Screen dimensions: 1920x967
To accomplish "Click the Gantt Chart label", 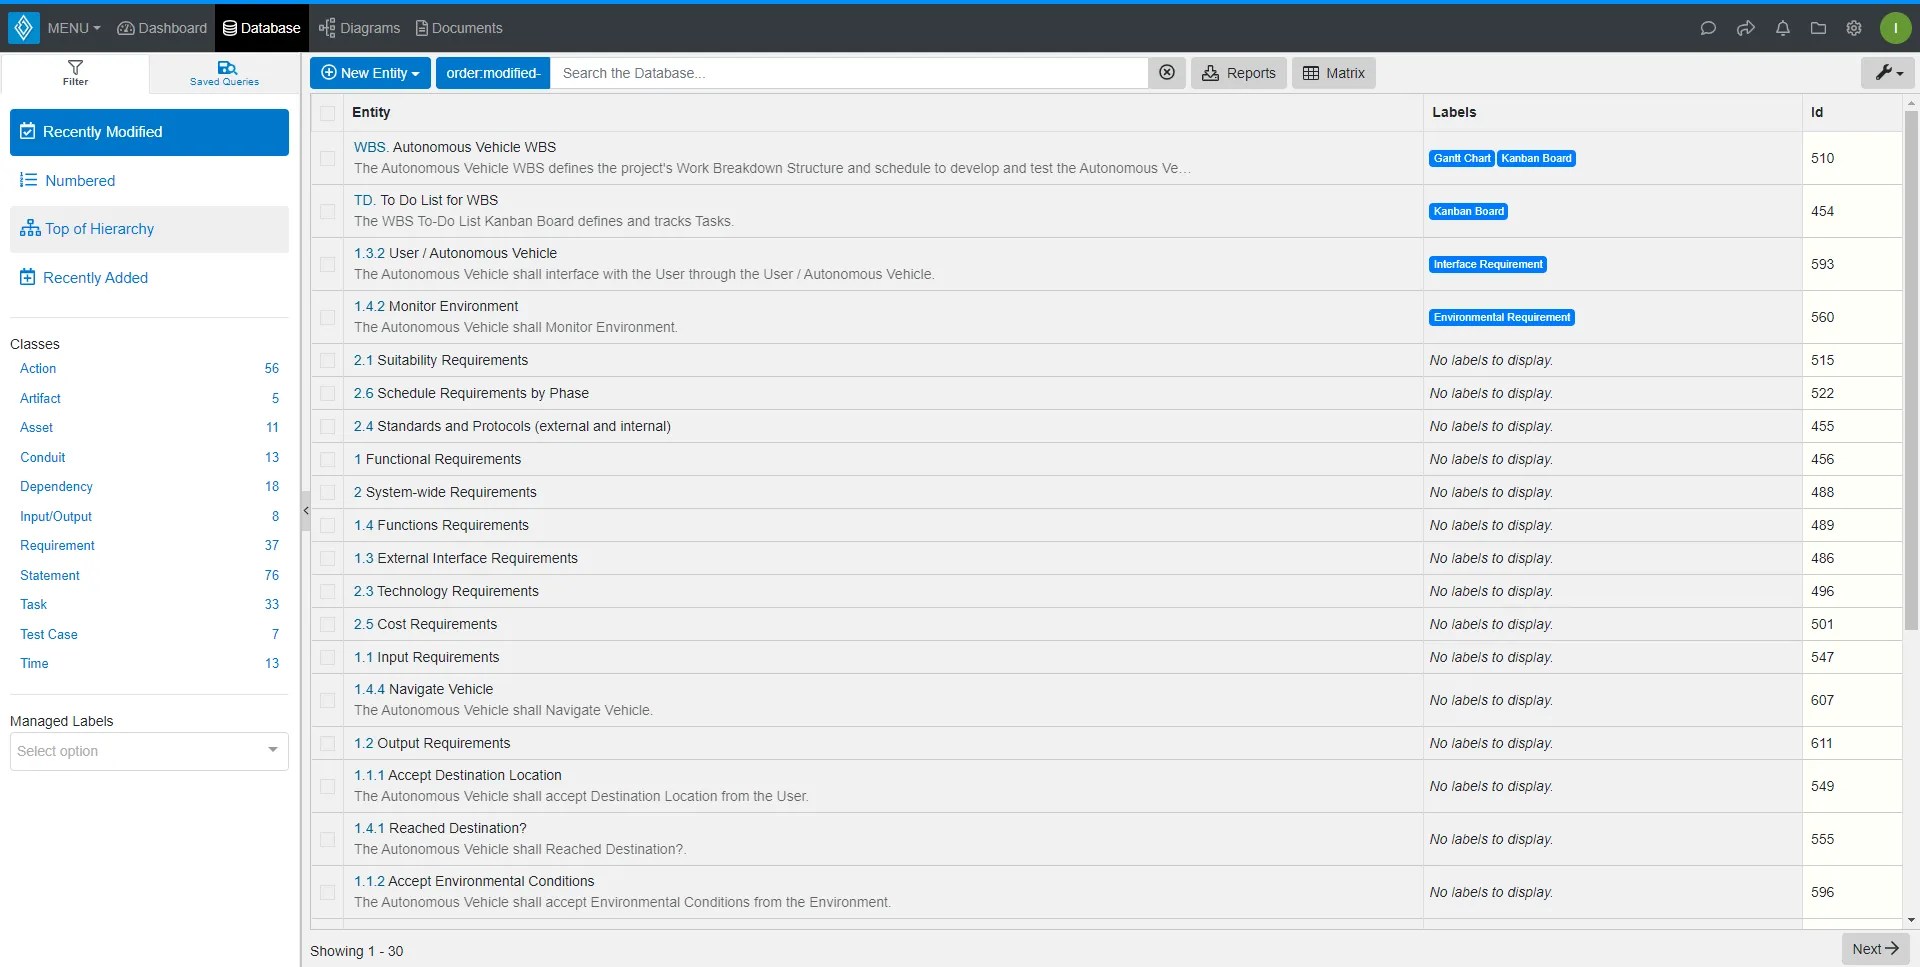I will tap(1461, 158).
